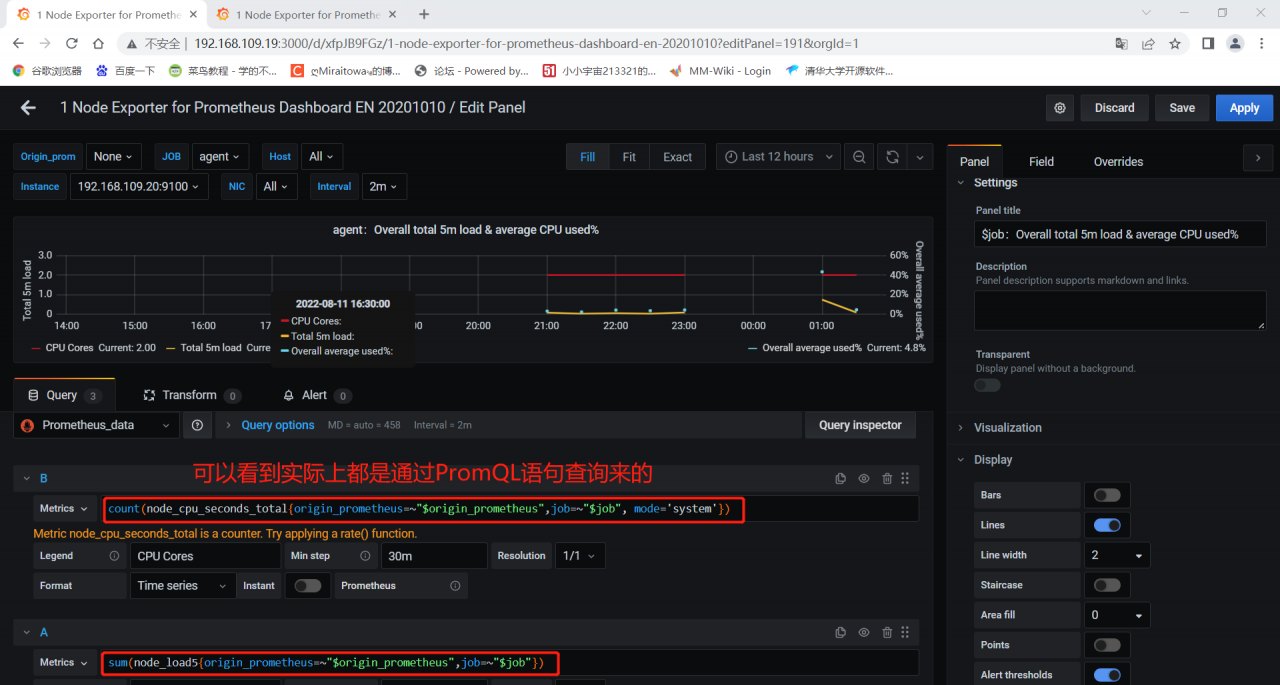The height and width of the screenshot is (685, 1280).
Task: Disable the Lines display switch
Action: click(1107, 525)
